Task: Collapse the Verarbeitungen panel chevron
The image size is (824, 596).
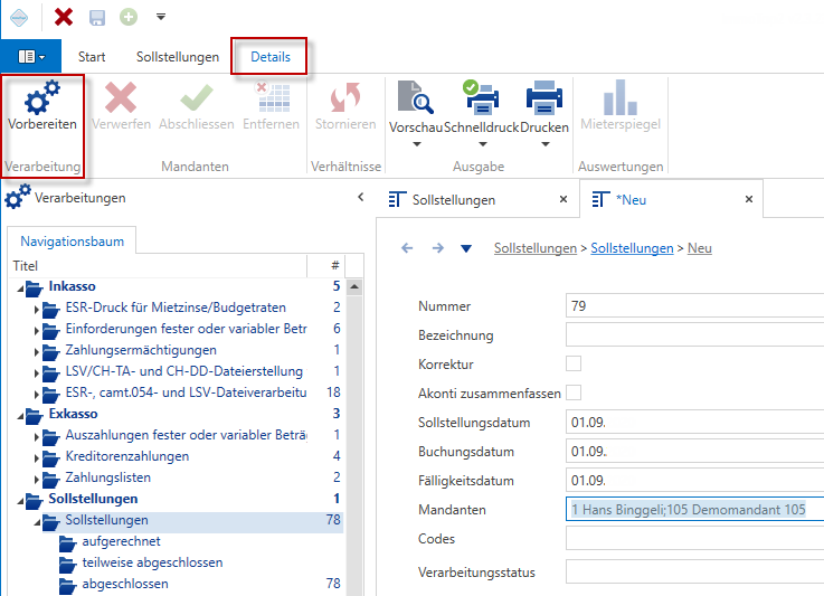Action: click(x=360, y=197)
